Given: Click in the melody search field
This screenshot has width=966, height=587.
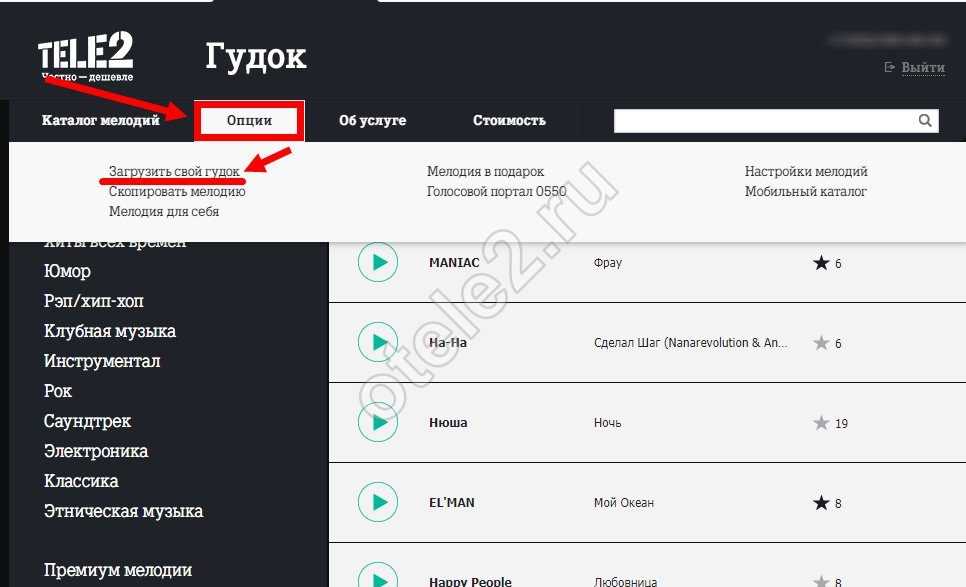Looking at the screenshot, I should (x=765, y=121).
